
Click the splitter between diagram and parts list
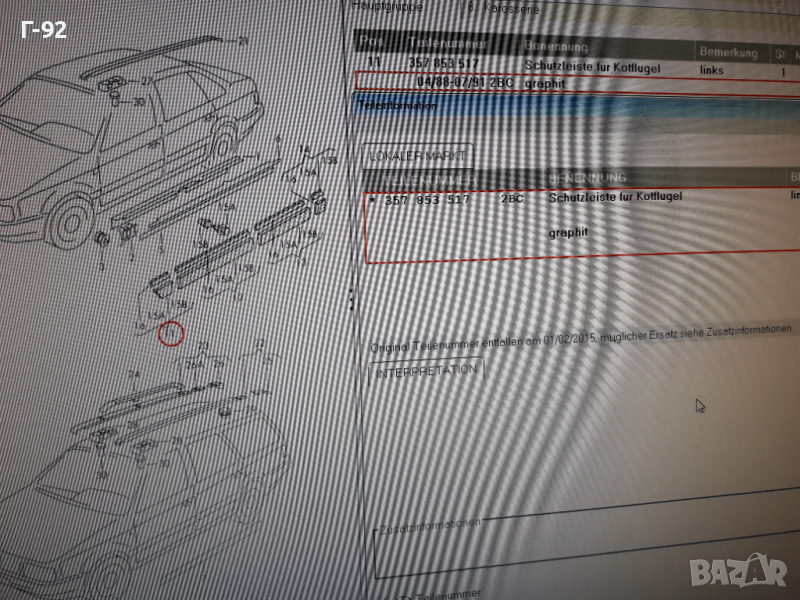point(350,300)
